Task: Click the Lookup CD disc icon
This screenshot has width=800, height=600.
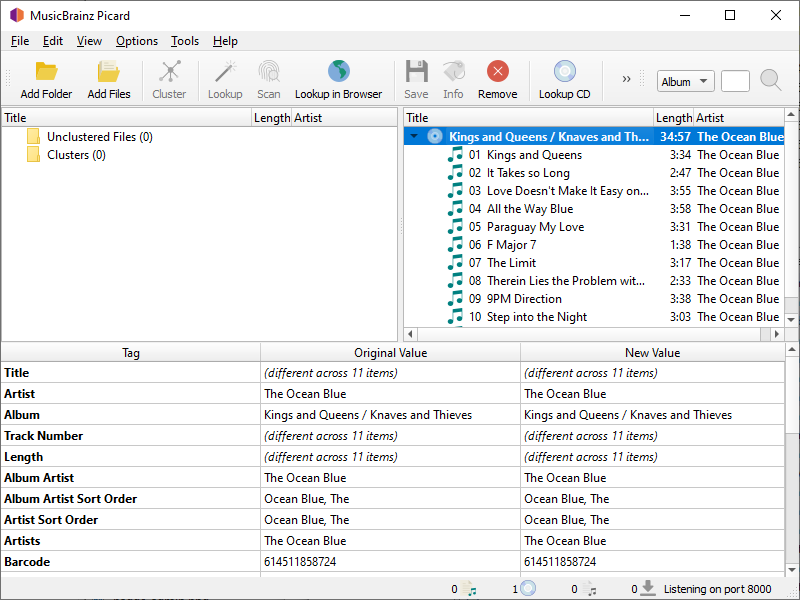Action: click(564, 72)
